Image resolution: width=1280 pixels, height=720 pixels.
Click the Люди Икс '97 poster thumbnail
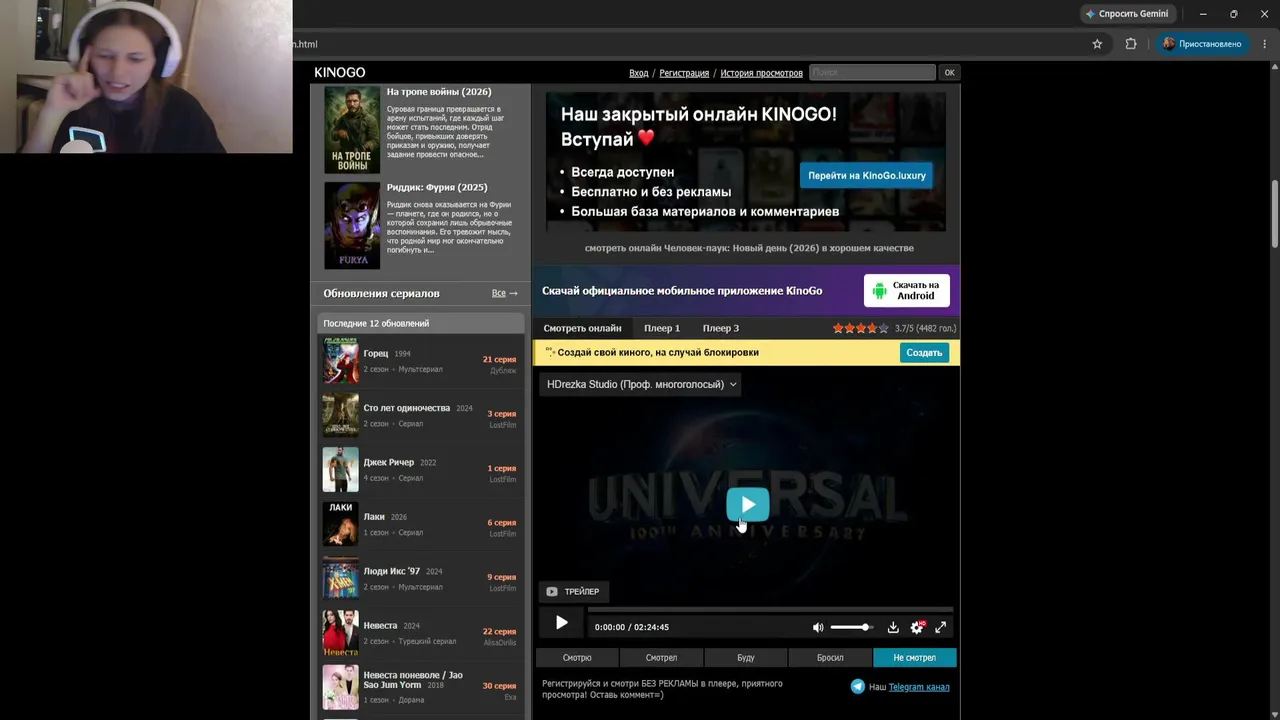[x=340, y=579]
